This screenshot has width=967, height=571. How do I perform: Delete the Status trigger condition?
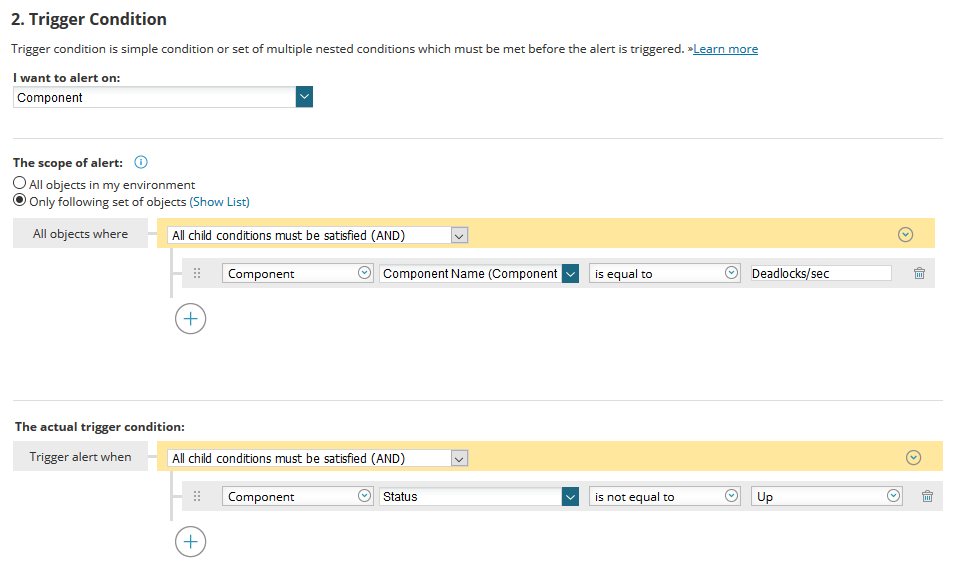pyautogui.click(x=928, y=496)
